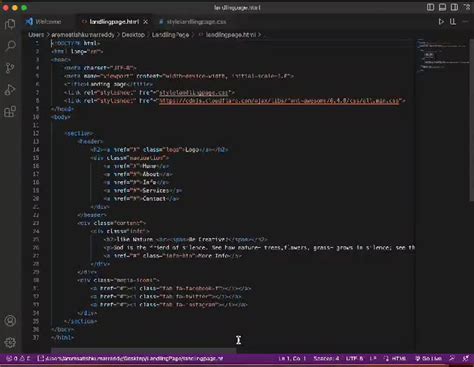Toggle the bottom panel layout icon
474x367 pixels.
tap(442, 7)
